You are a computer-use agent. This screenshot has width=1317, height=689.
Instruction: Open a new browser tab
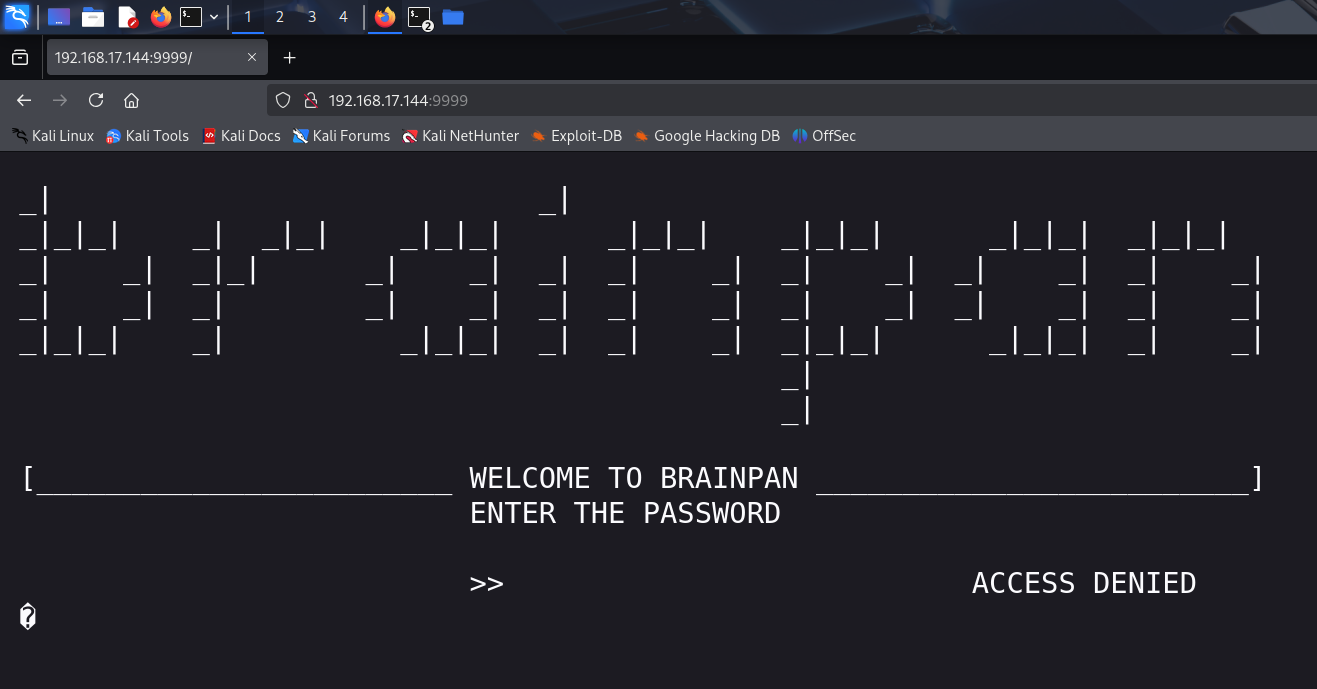coord(290,58)
